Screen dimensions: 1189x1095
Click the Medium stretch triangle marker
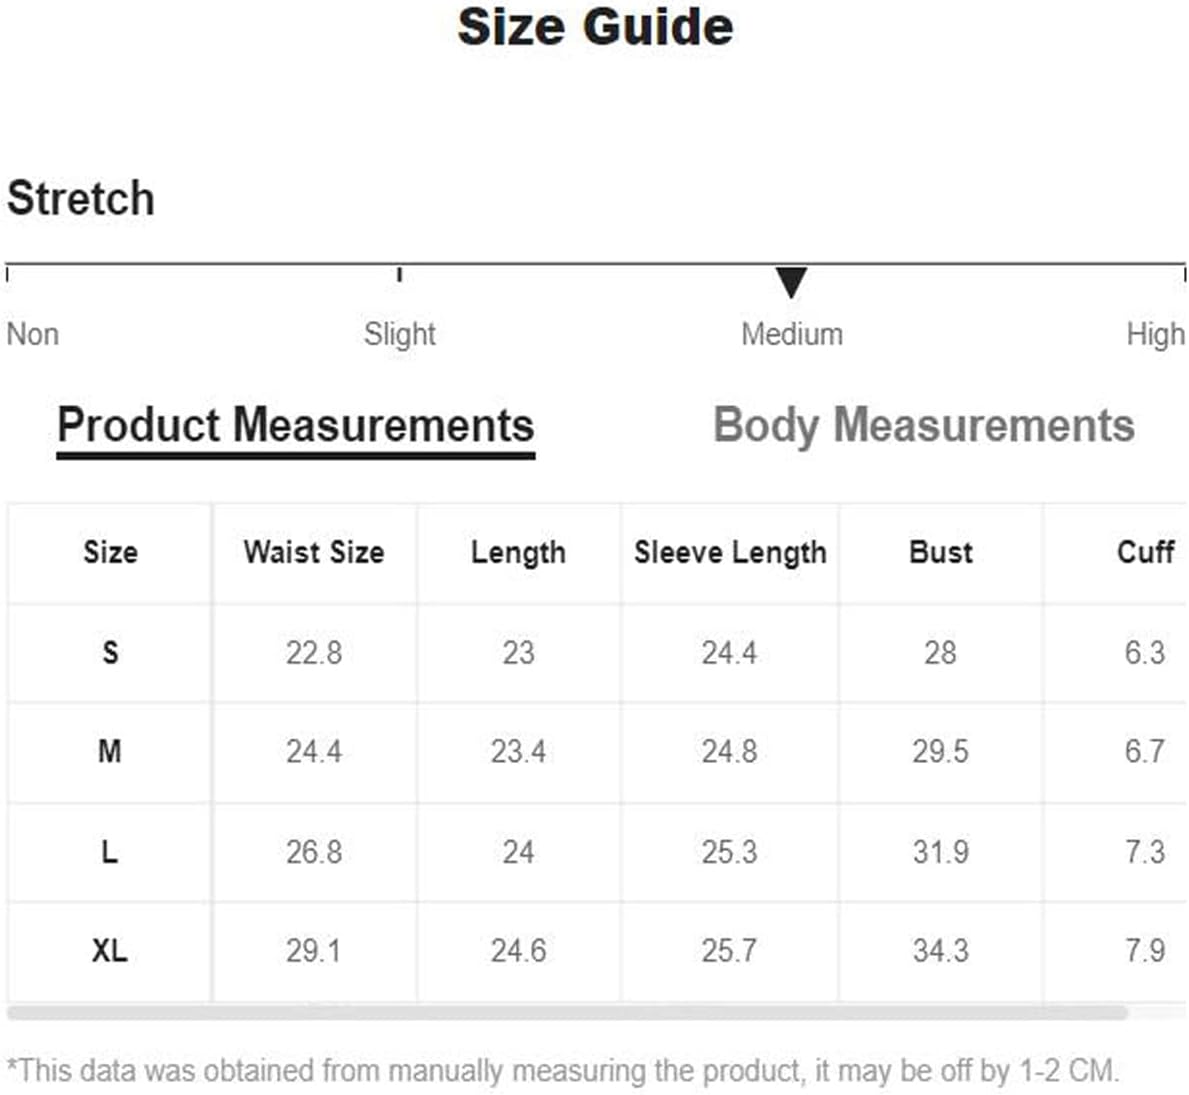tap(791, 283)
